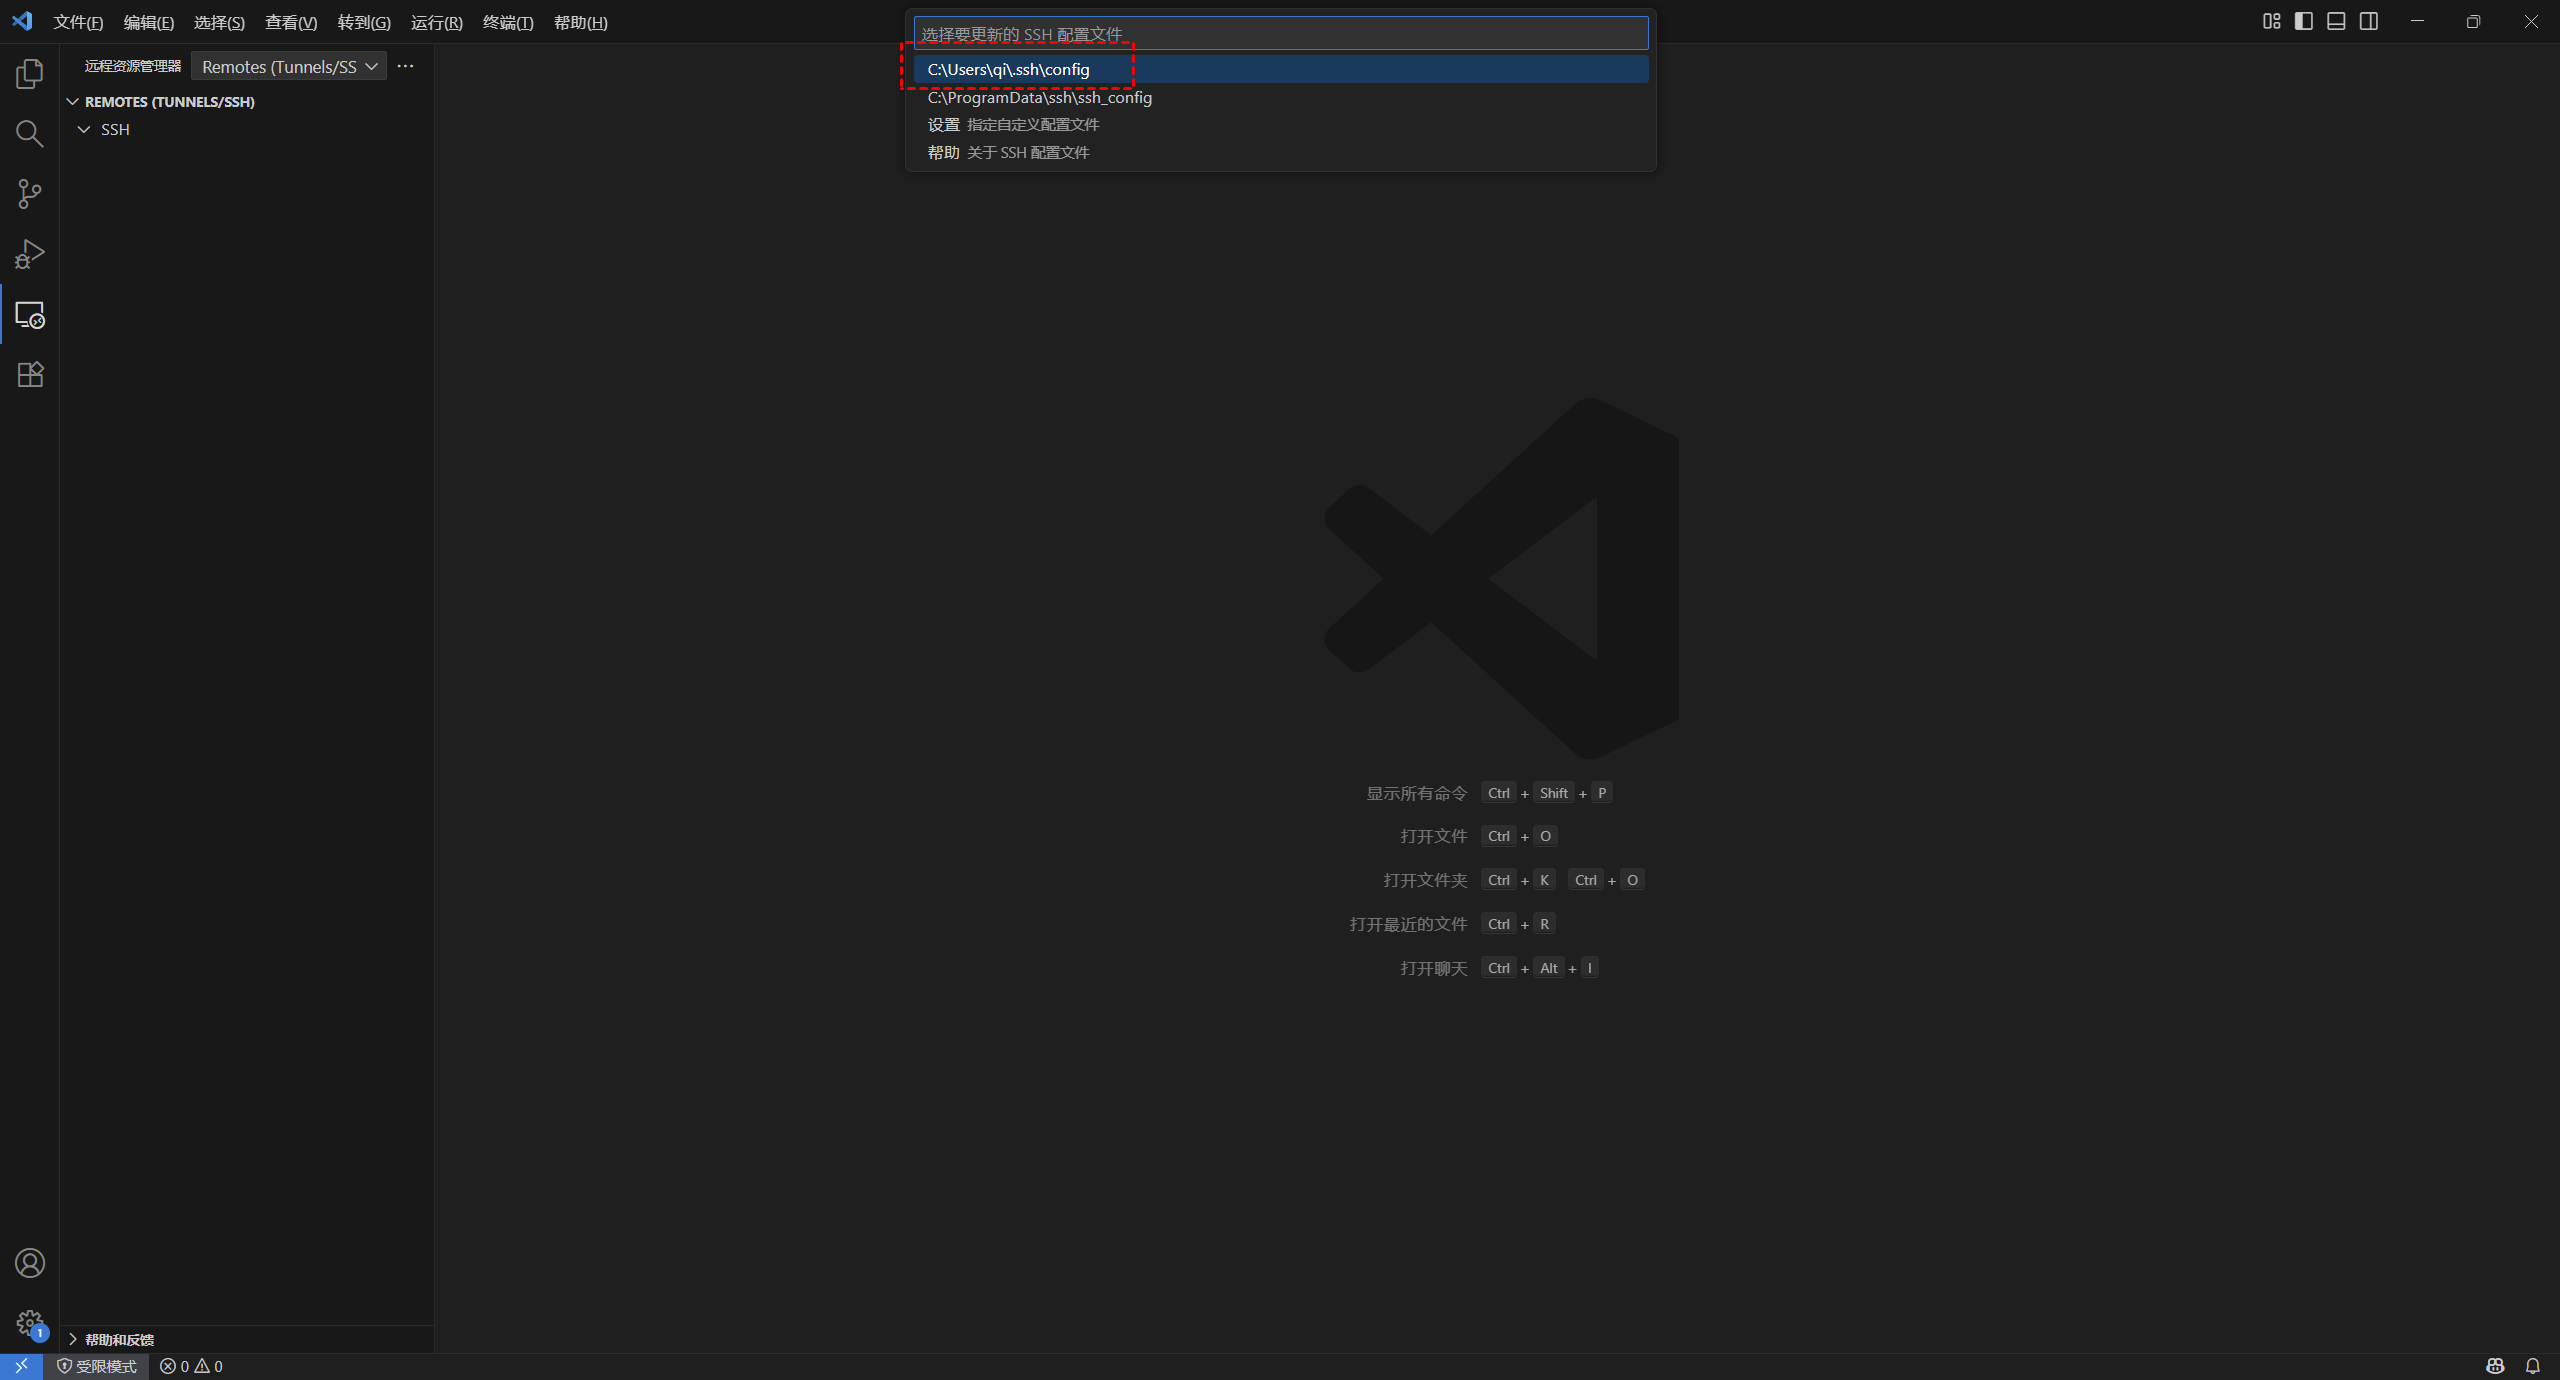Open the 终端(T) menu
The image size is (2560, 1380).
pos(508,22)
